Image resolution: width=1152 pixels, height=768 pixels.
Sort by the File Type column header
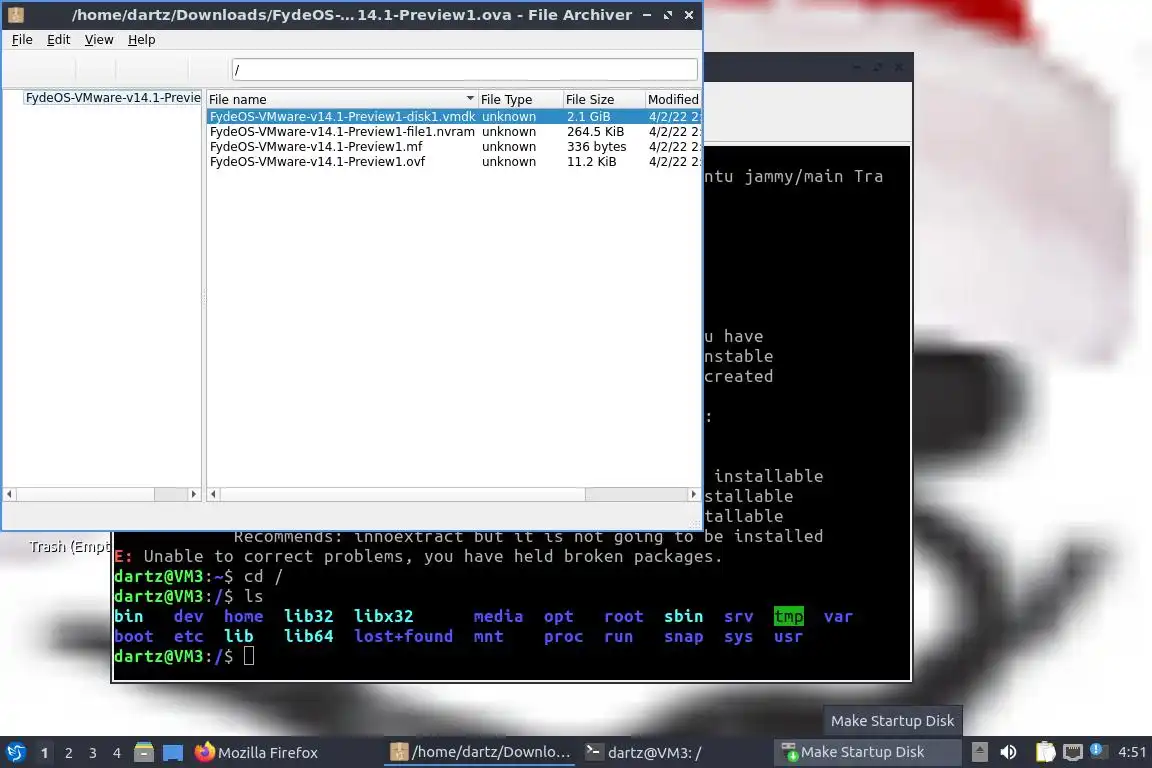pos(519,99)
